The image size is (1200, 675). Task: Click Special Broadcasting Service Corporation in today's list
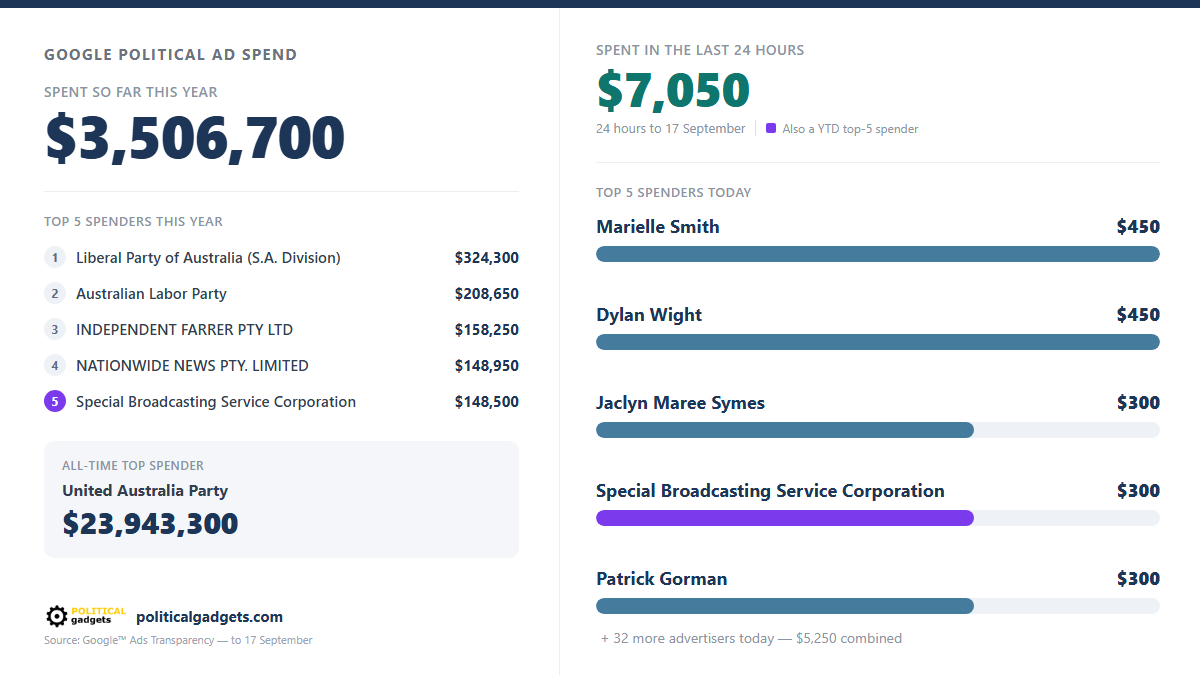pos(770,491)
